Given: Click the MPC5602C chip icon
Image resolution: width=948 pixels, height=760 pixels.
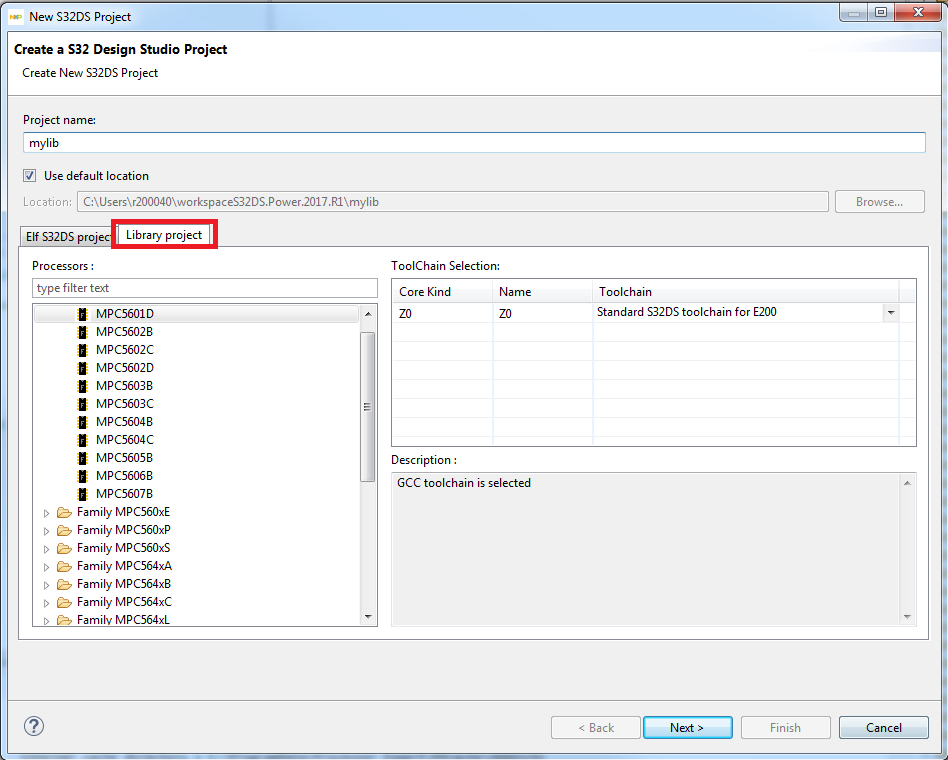Looking at the screenshot, I should (83, 350).
